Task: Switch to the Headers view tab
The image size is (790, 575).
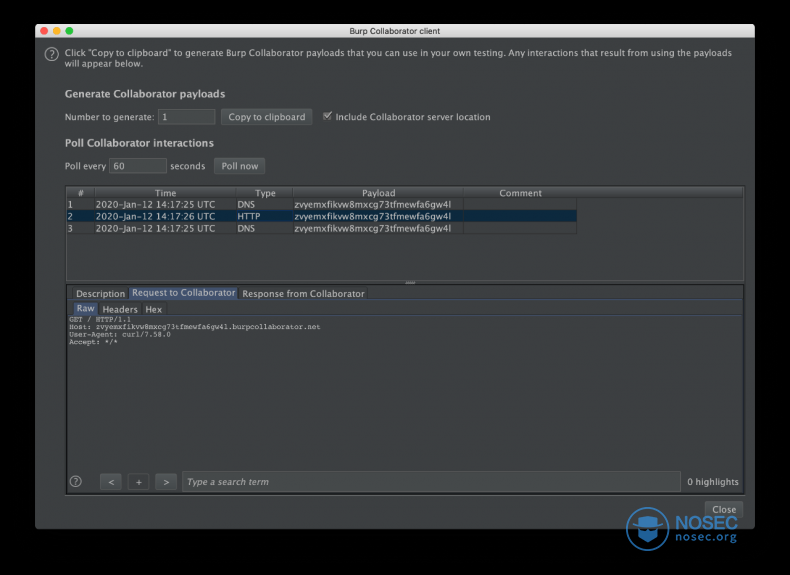Action: [x=120, y=309]
